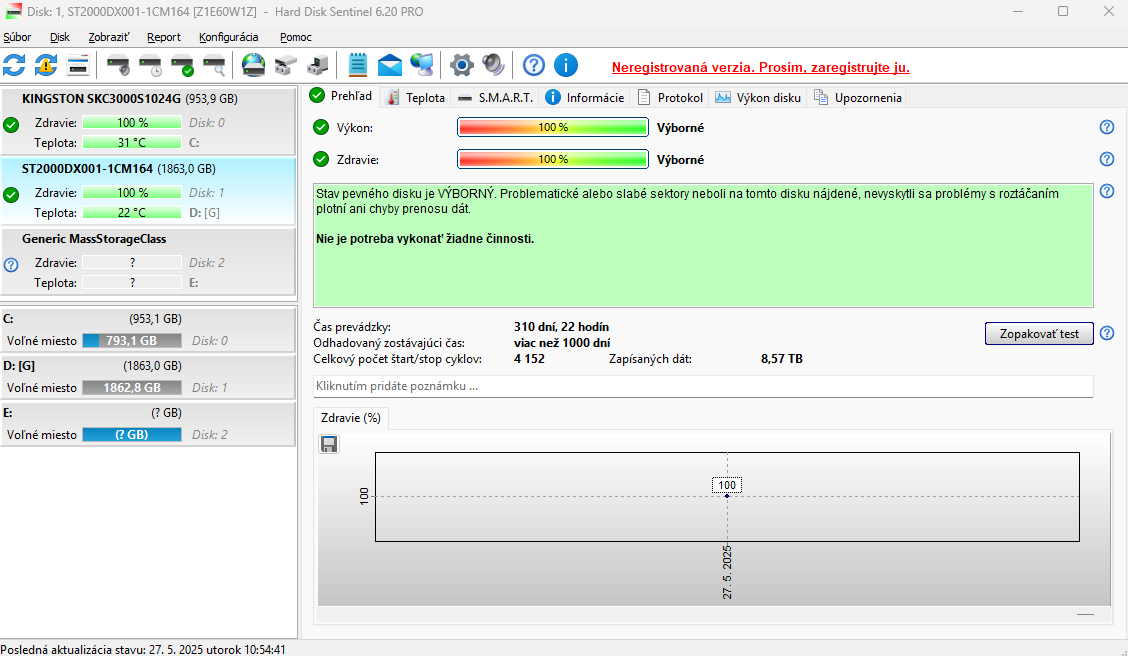1128x656 pixels.
Task: Switch to the S.M.A.R.T. tab
Action: point(496,98)
